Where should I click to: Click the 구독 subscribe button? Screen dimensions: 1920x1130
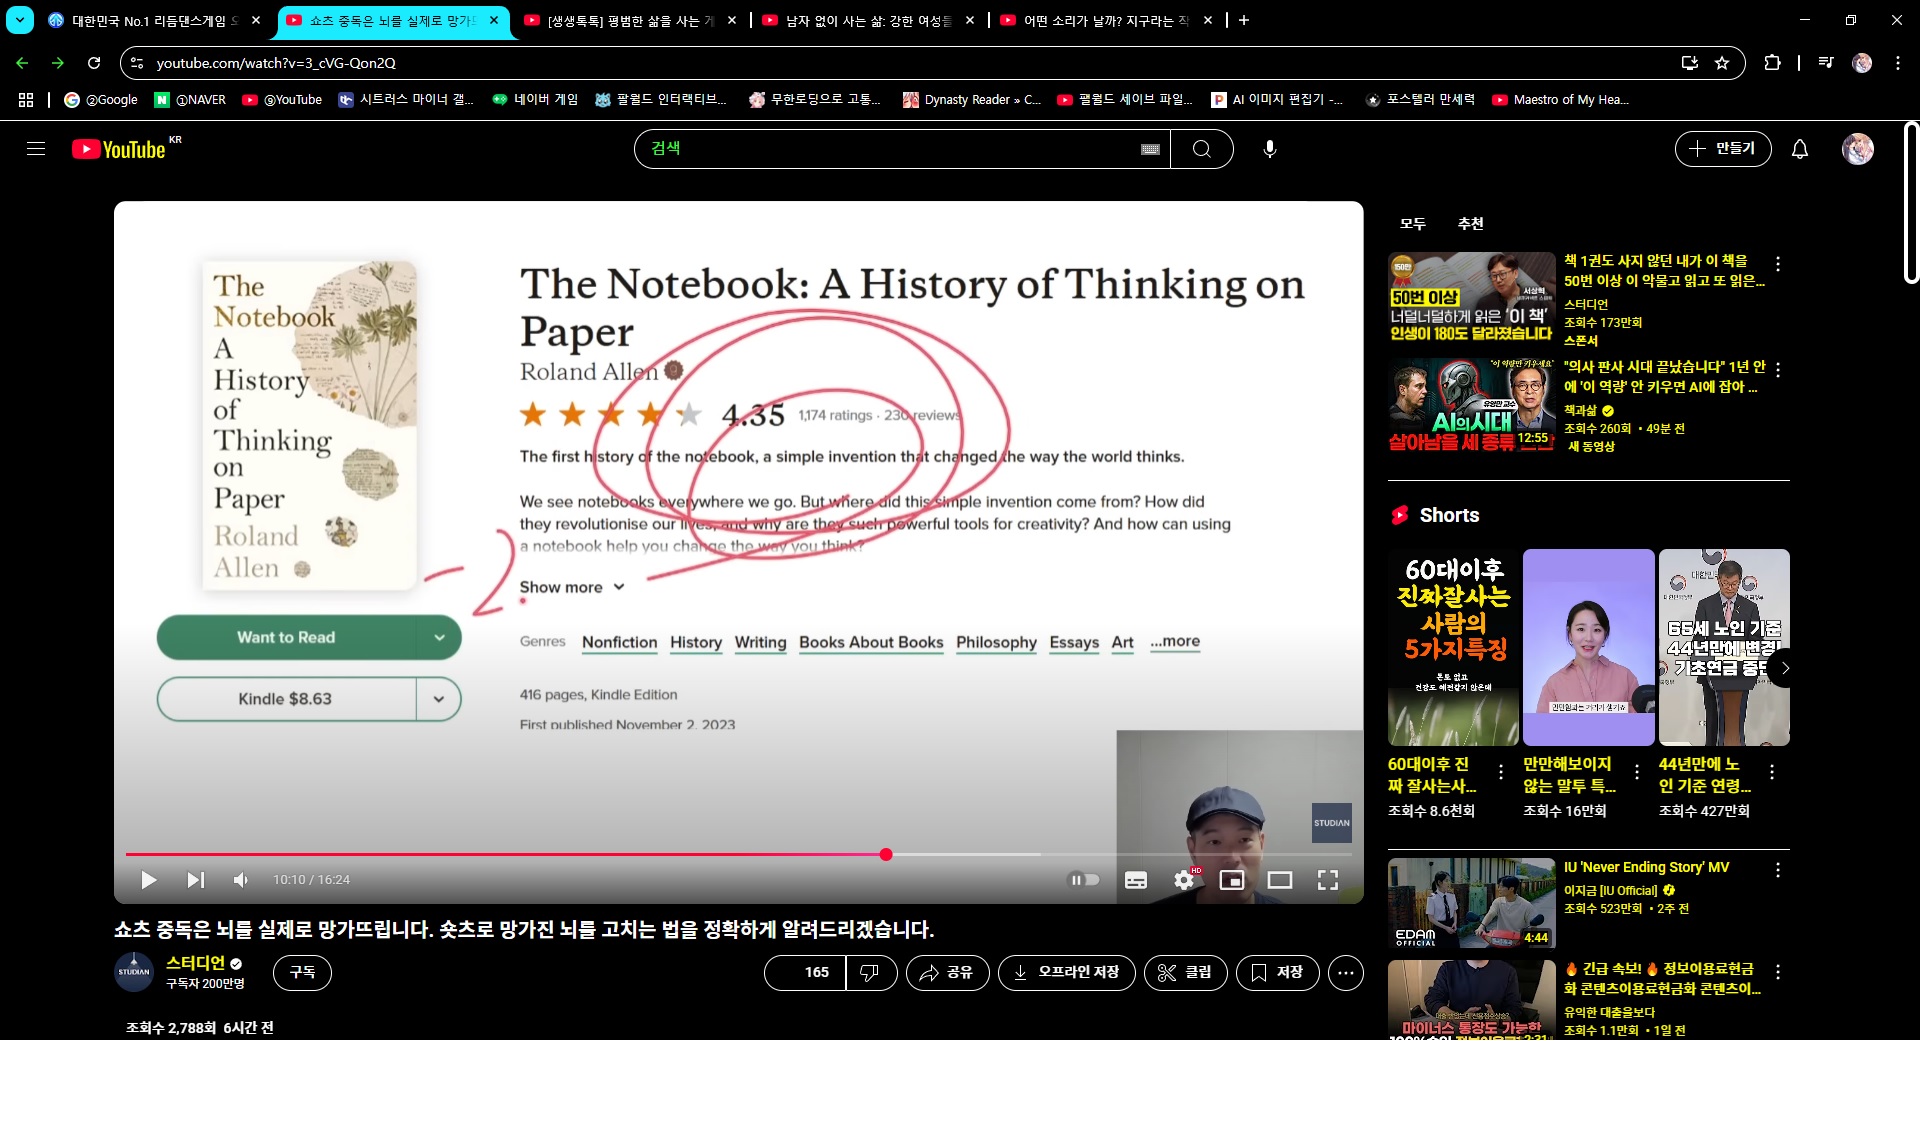click(x=302, y=972)
